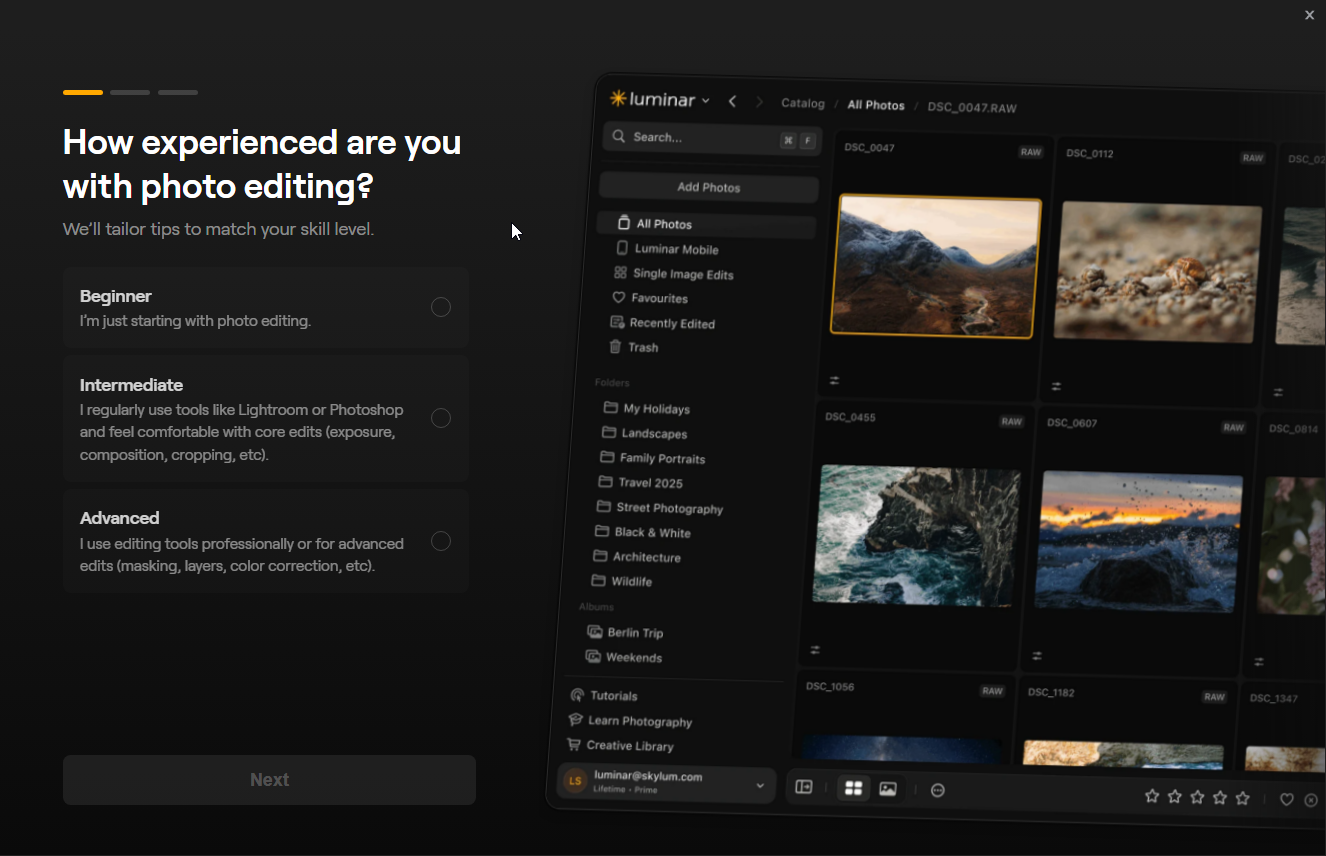Open the Weekends album in the preview
The height and width of the screenshot is (856, 1326).
[624, 657]
